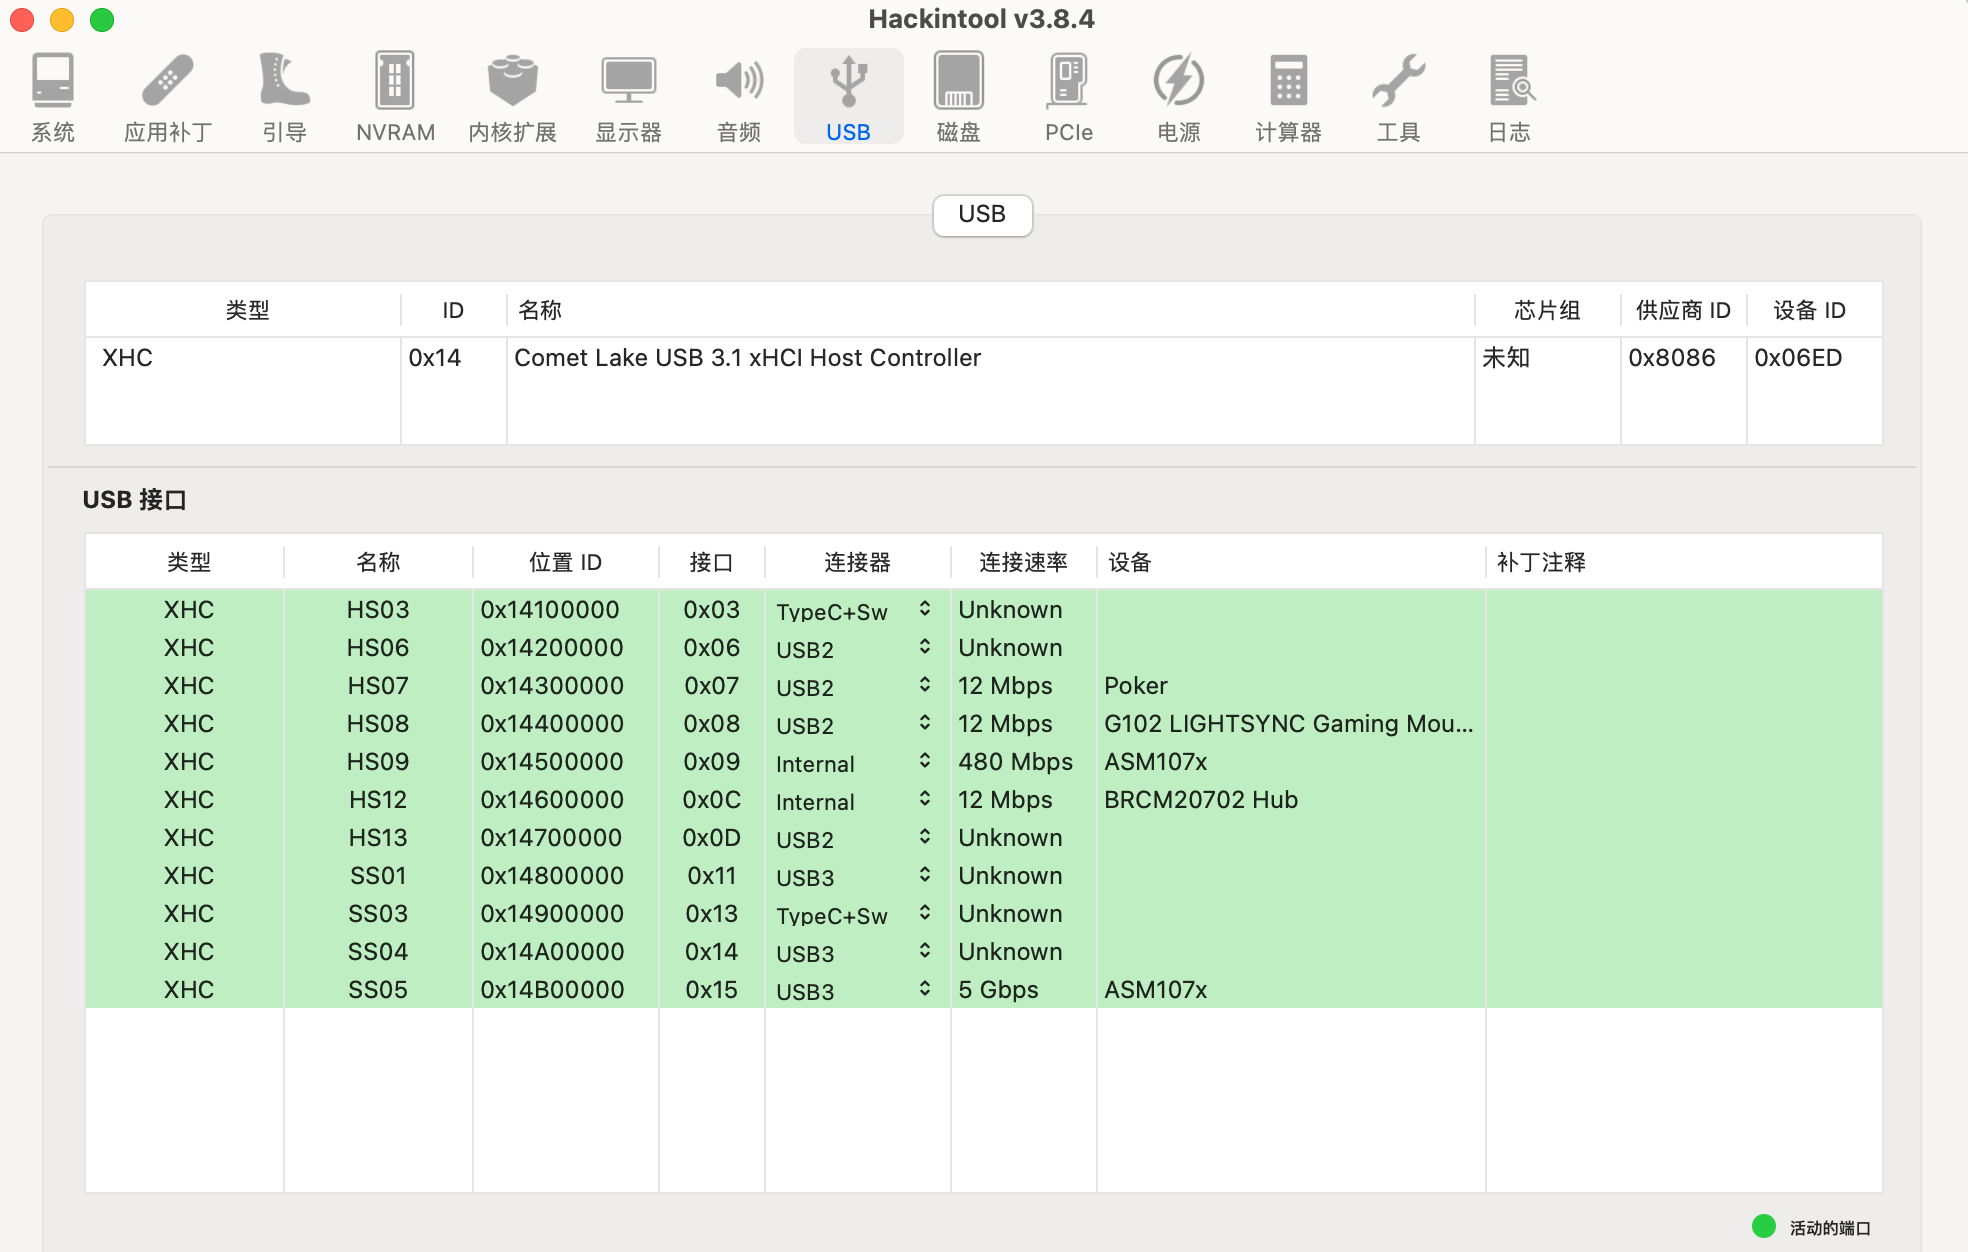Select the USB segmented tab
The image size is (1968, 1252).
982,214
